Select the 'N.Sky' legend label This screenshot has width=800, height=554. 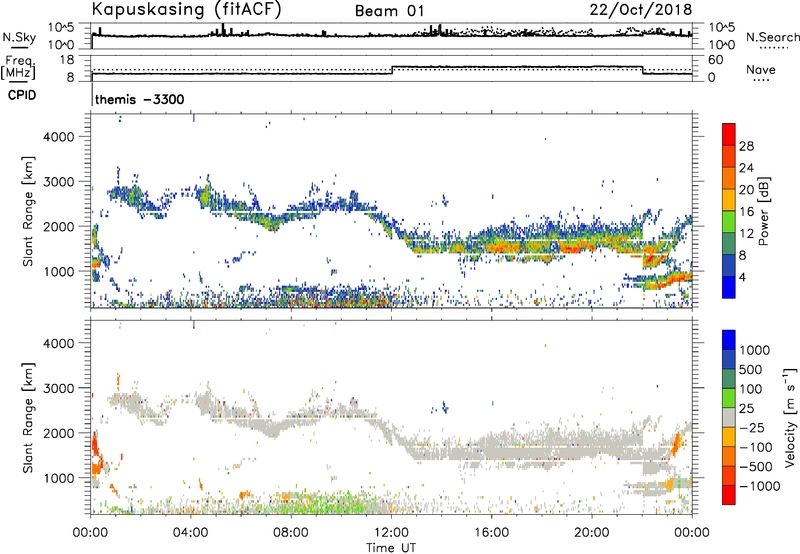(19, 37)
